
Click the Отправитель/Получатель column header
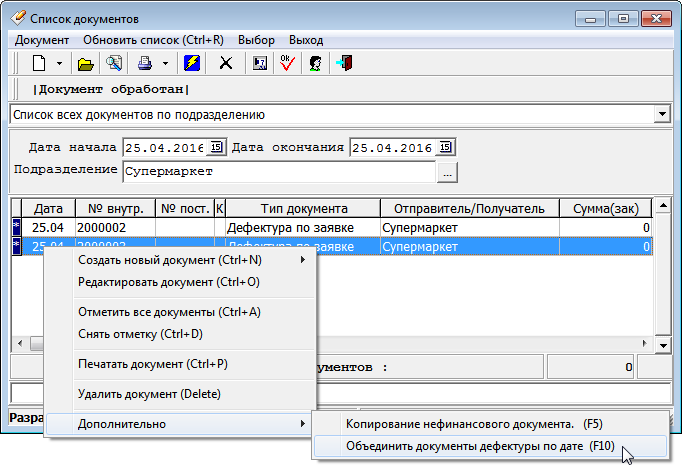tap(470, 208)
